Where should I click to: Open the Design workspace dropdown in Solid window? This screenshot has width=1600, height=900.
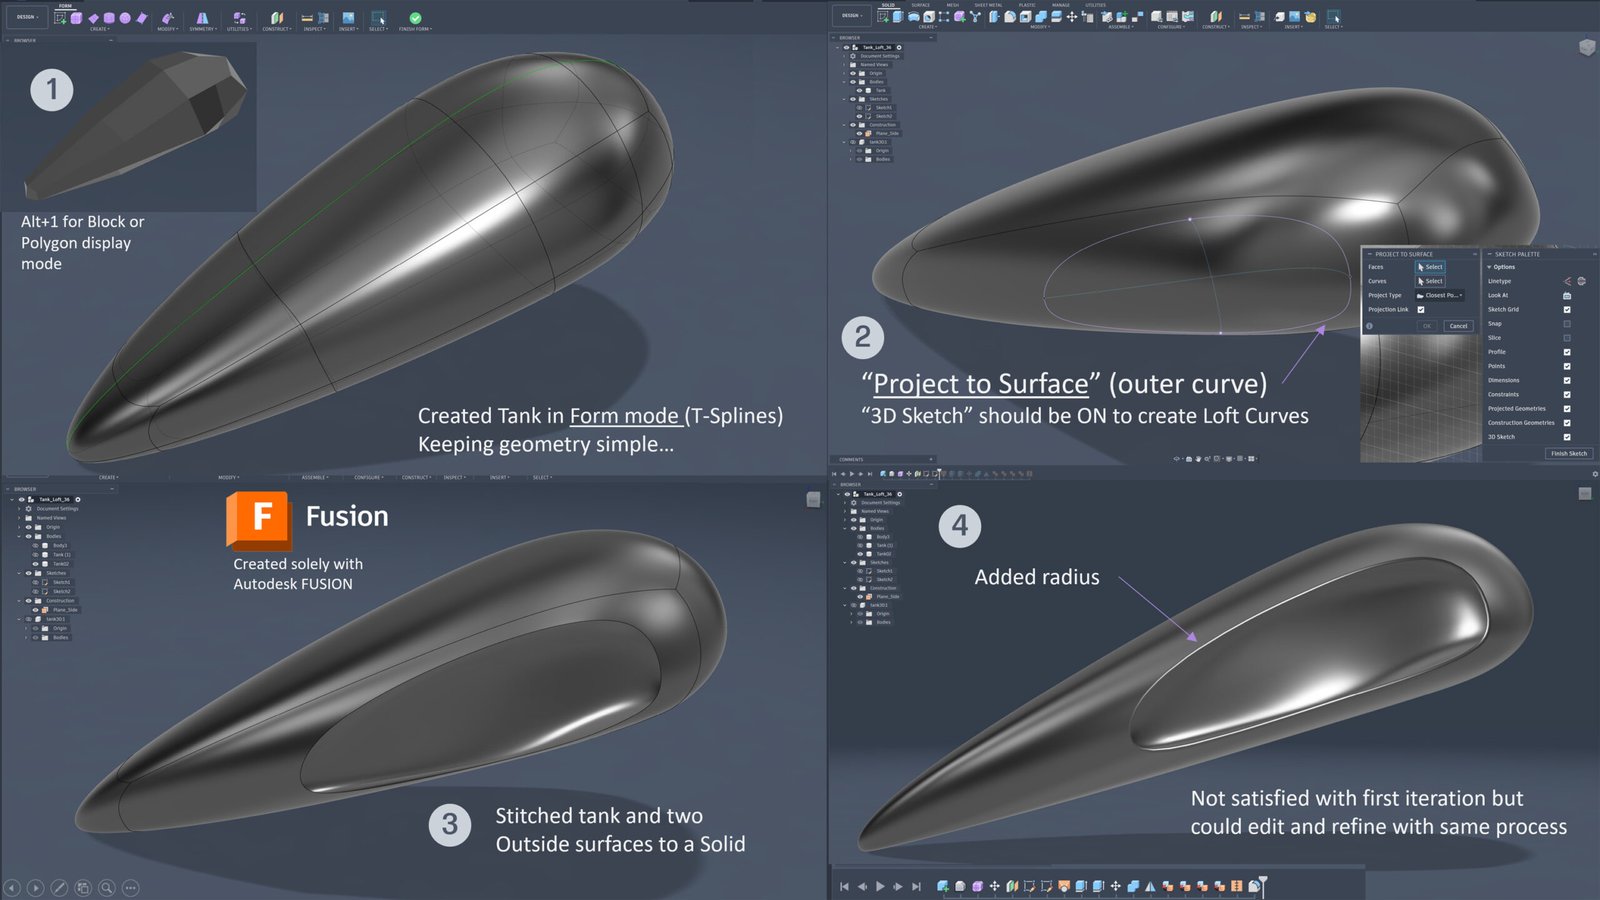[852, 16]
